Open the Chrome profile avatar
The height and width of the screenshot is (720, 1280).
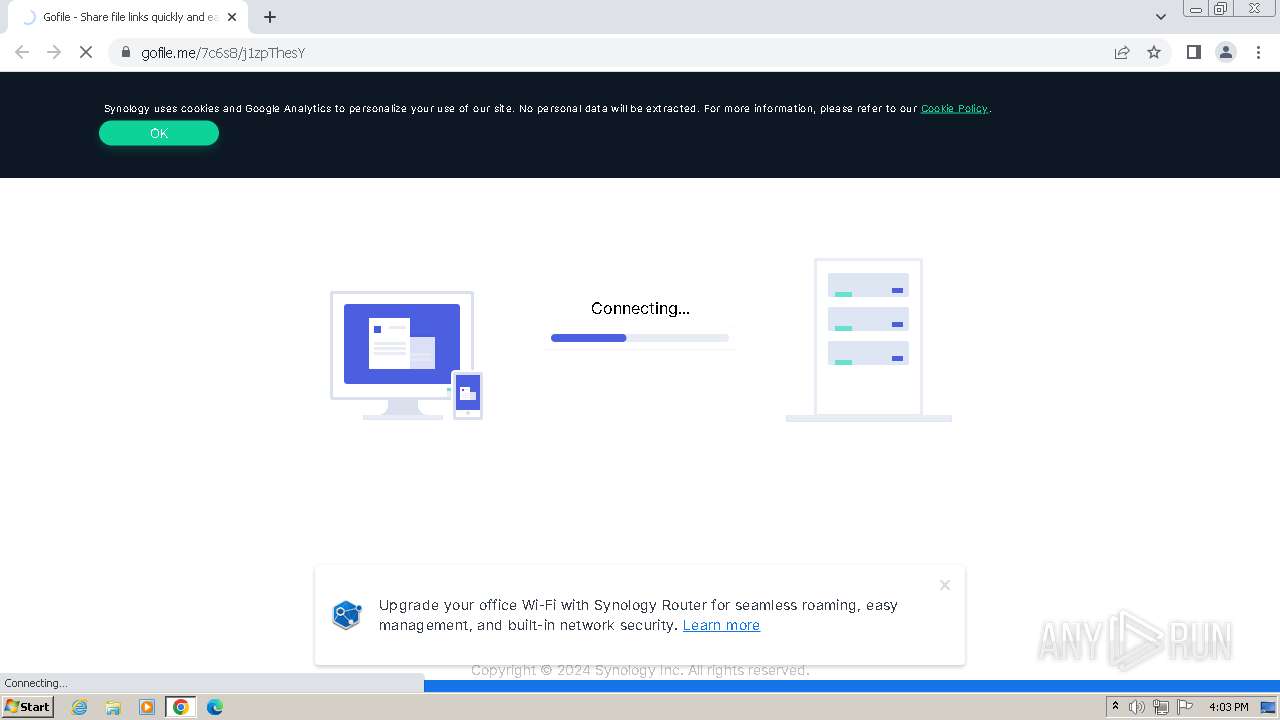1226,52
